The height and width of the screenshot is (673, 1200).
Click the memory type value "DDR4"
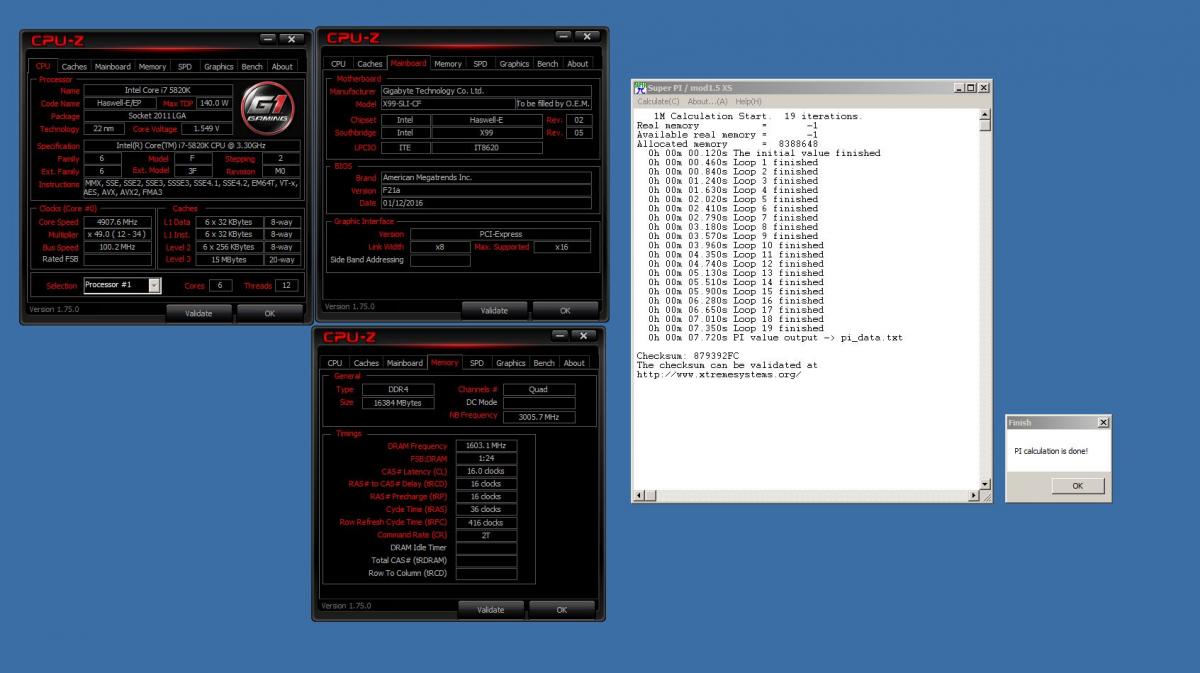coord(400,389)
